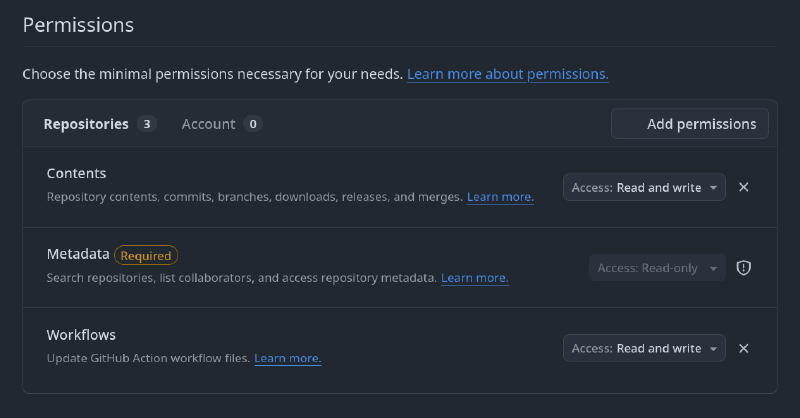Switch to the Account permissions tab
The image size is (800, 418).
point(208,124)
